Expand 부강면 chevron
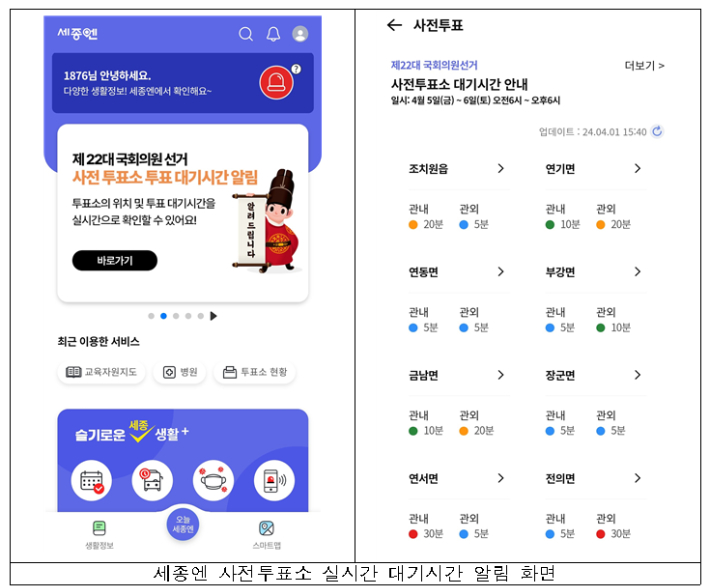The height and width of the screenshot is (588, 710). [x=638, y=272]
